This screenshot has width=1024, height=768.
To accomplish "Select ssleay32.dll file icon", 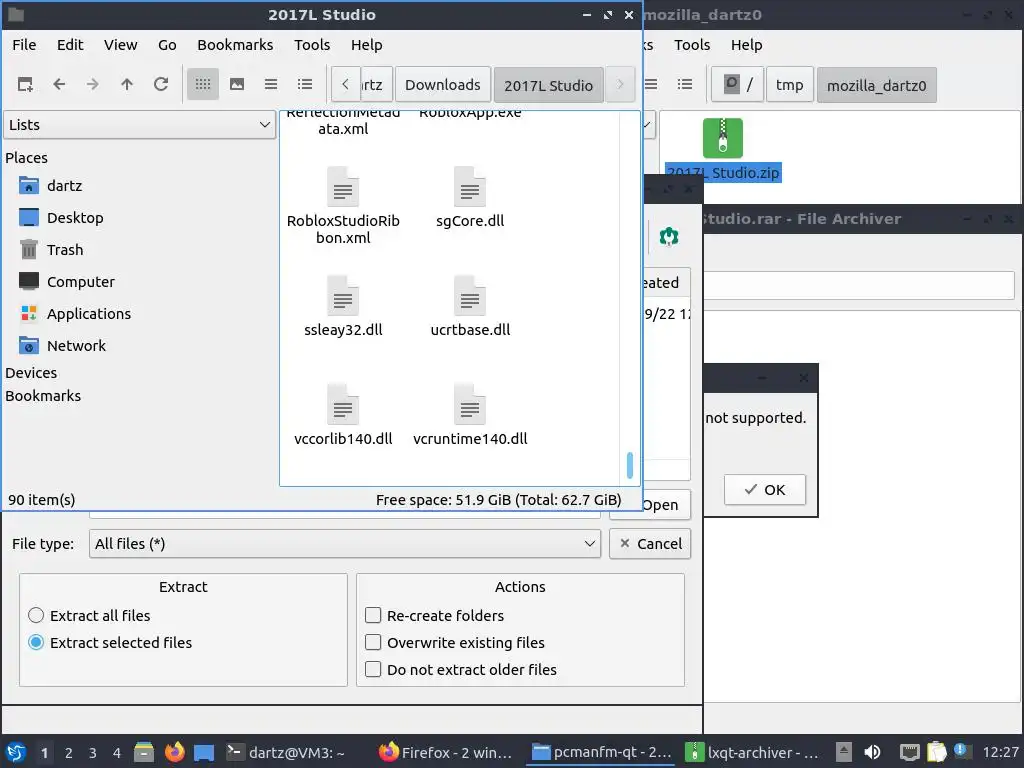I will tap(343, 296).
